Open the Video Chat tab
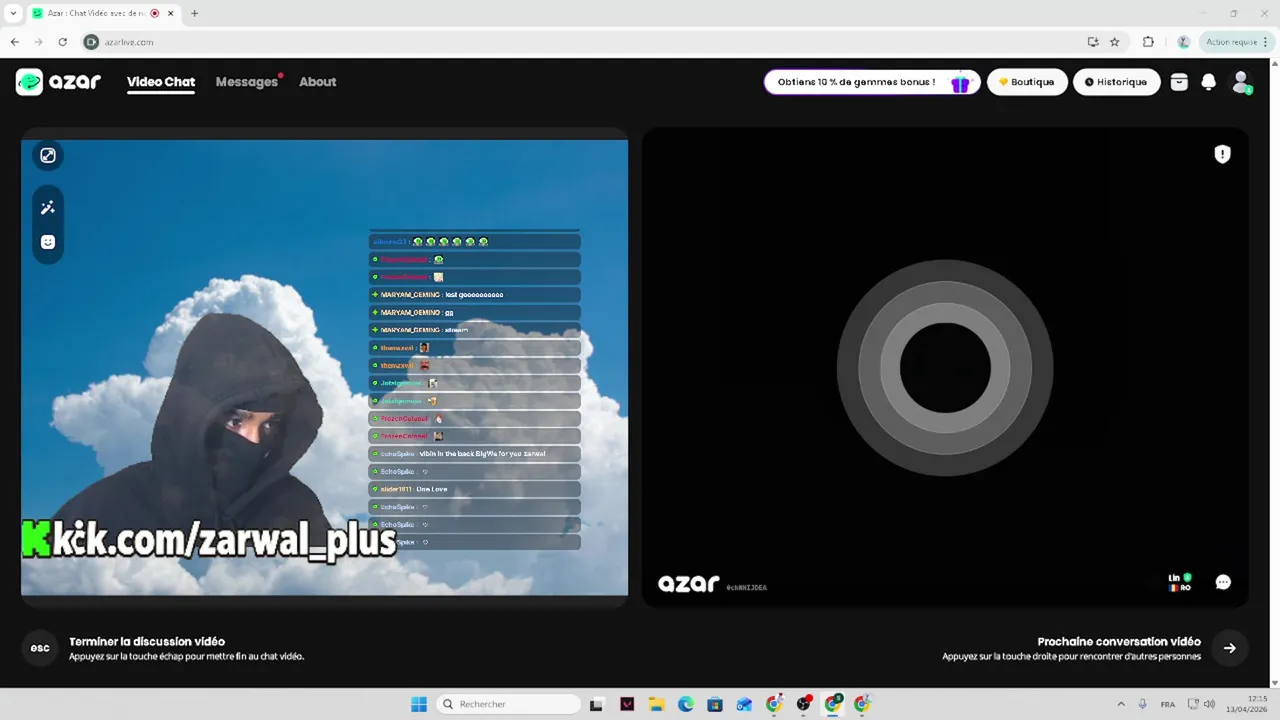 pyautogui.click(x=161, y=82)
